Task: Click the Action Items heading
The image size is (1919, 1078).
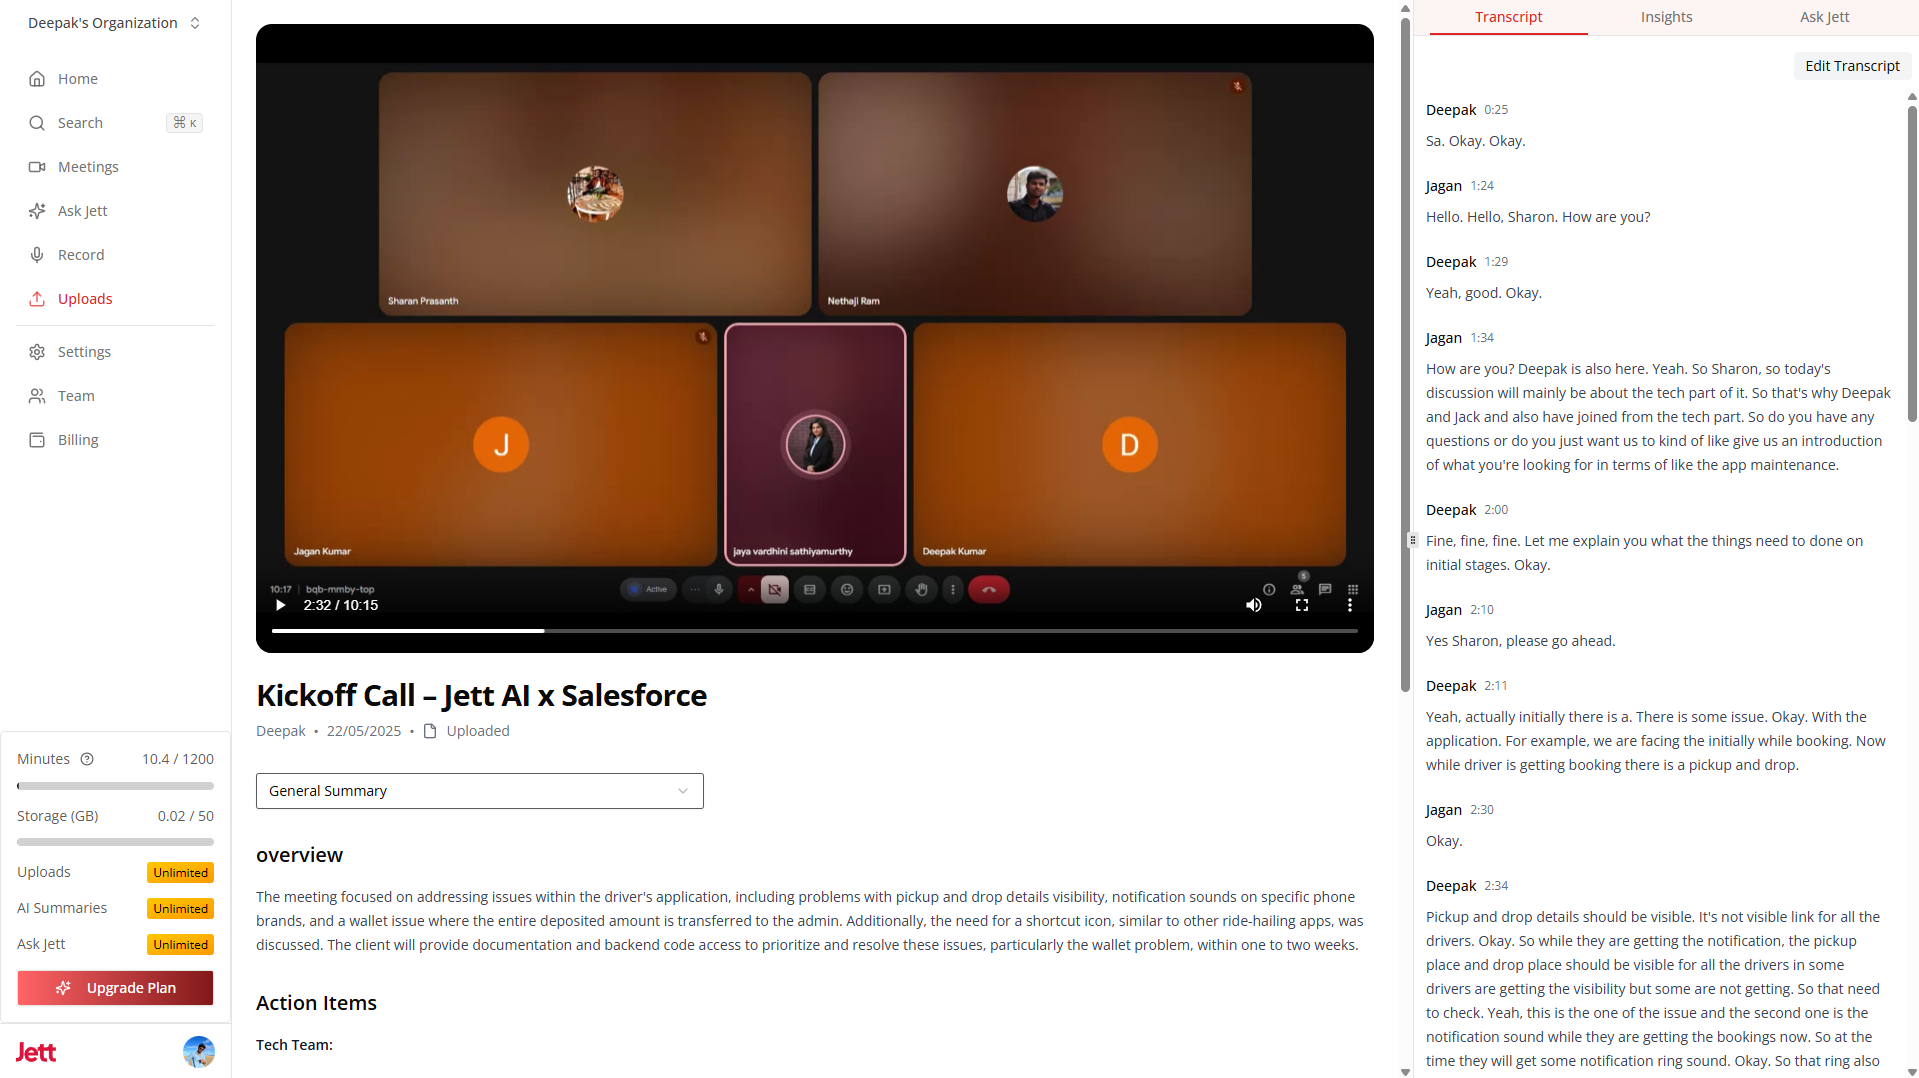Action: point(316,1003)
